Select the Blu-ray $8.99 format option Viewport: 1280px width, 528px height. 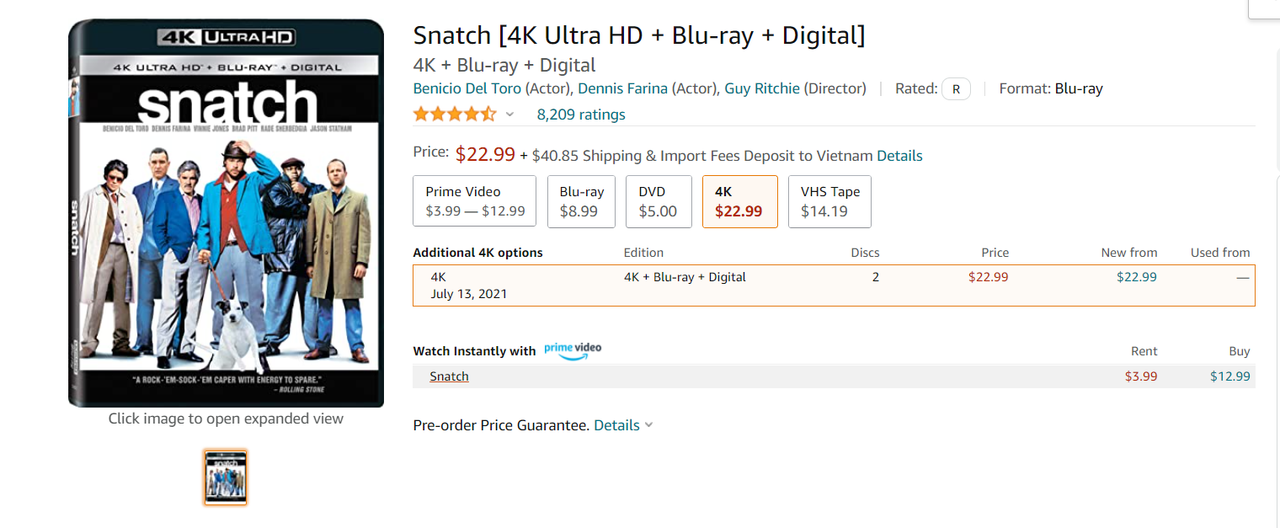coord(581,201)
